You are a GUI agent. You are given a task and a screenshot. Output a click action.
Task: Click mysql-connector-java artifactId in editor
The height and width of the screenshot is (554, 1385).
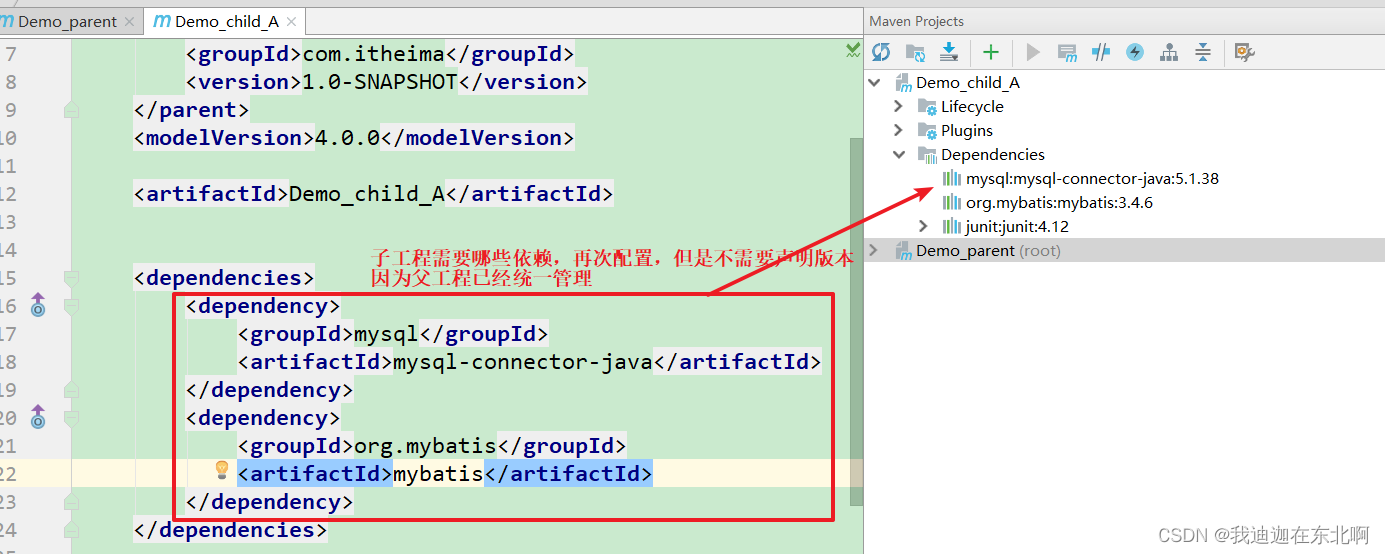523,362
